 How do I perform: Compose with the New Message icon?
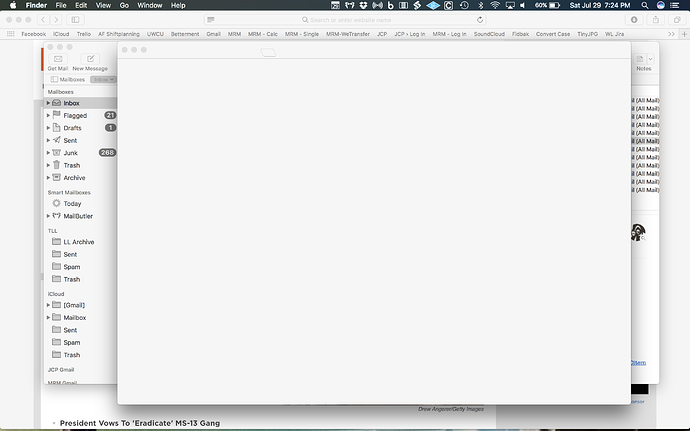[x=90, y=59]
